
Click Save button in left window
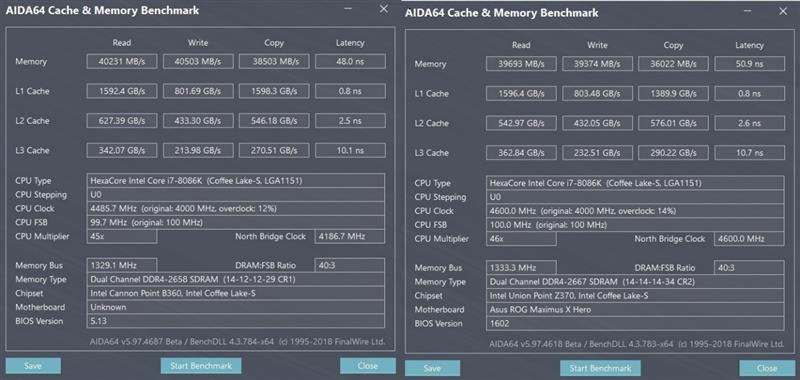(33, 366)
